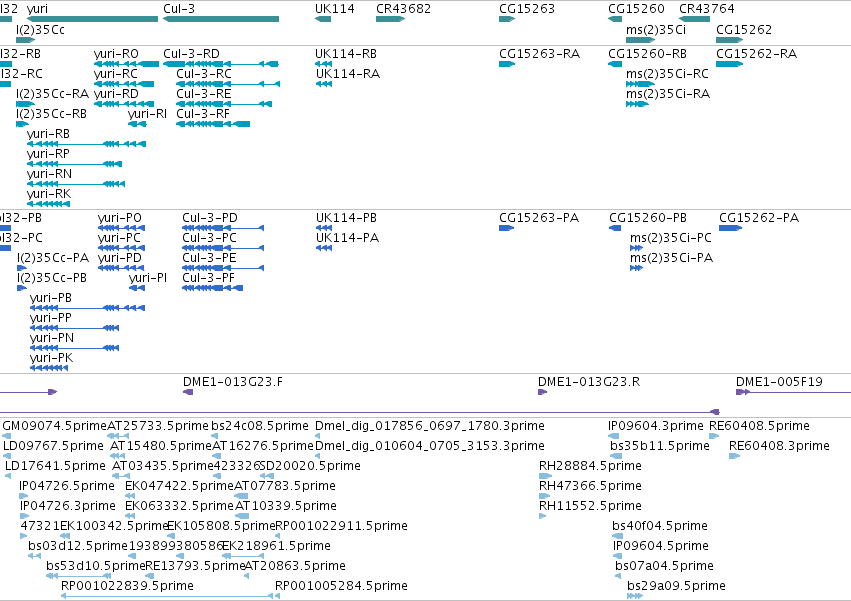Click EST bs03d12.5prime
The height and width of the screenshot is (601, 851).
point(34,556)
